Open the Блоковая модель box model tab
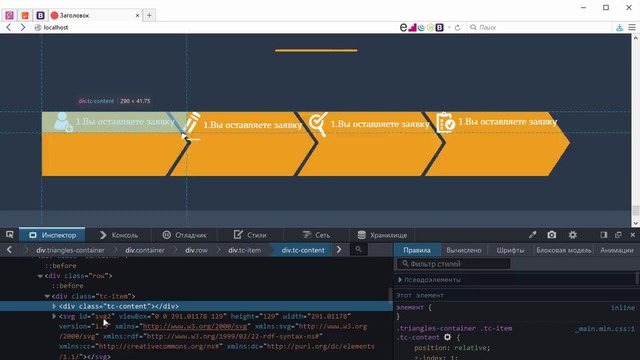The width and height of the screenshot is (640, 360). click(563, 250)
